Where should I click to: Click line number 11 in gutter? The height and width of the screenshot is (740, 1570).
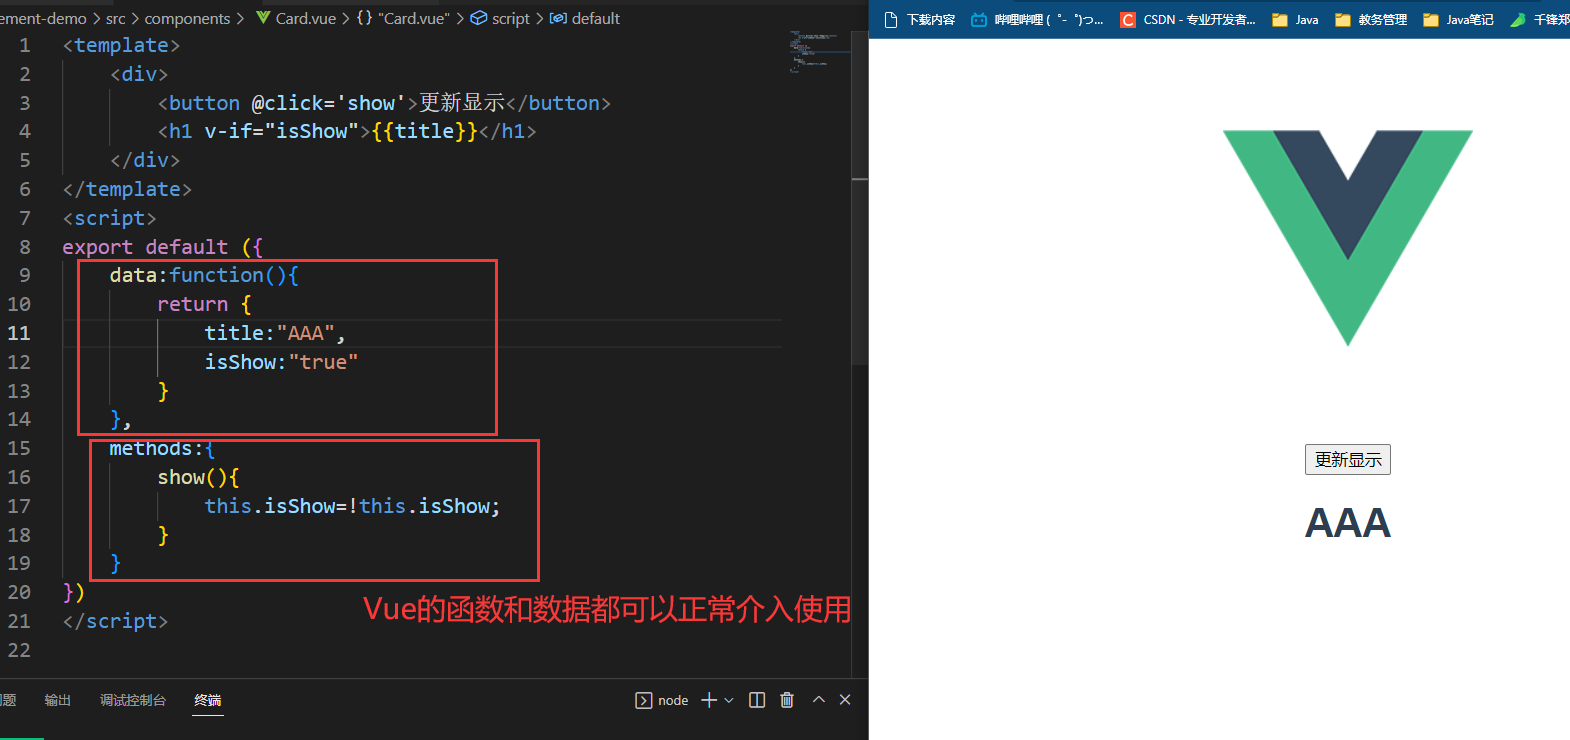(x=19, y=333)
